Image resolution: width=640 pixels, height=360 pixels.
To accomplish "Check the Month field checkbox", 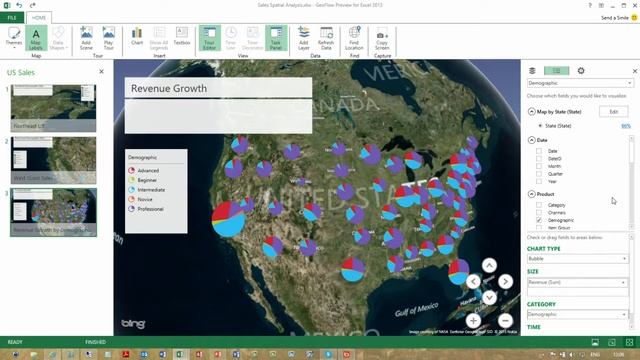I will [539, 166].
